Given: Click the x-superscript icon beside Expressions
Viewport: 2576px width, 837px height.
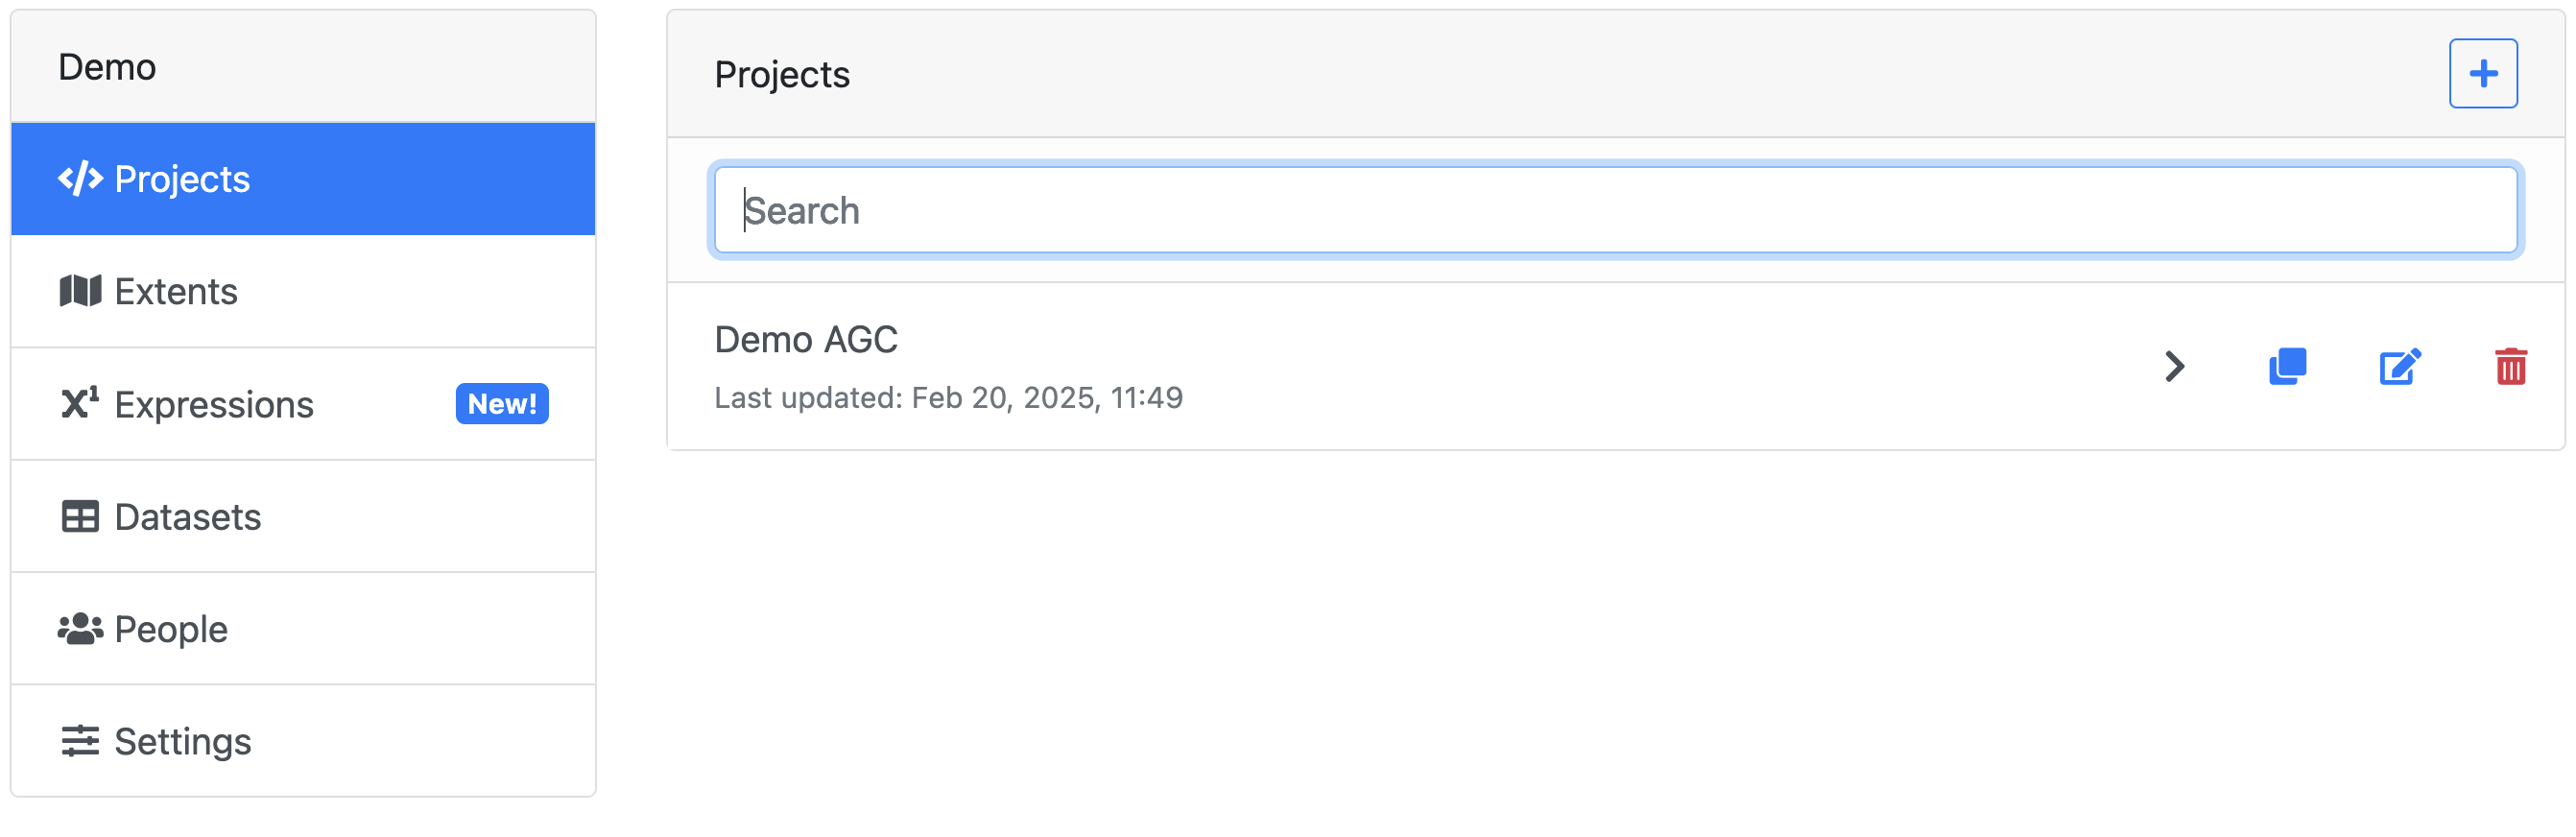Looking at the screenshot, I should pos(80,403).
